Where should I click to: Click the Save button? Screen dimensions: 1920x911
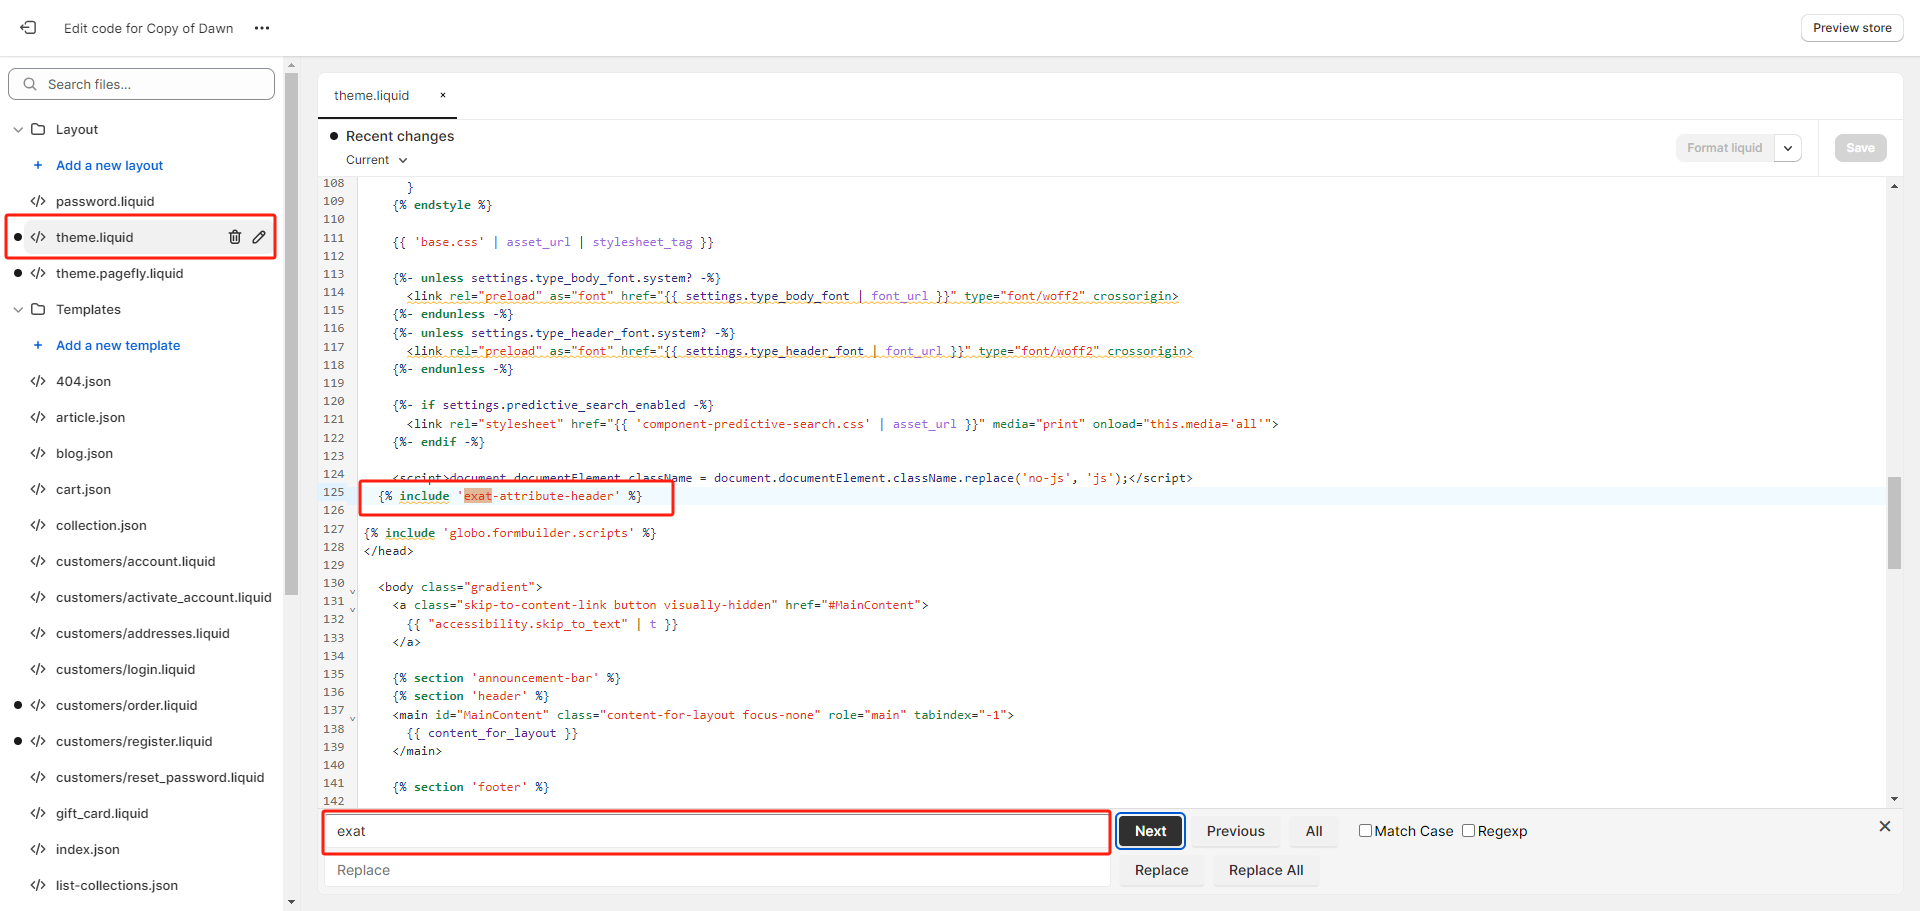[x=1860, y=148]
